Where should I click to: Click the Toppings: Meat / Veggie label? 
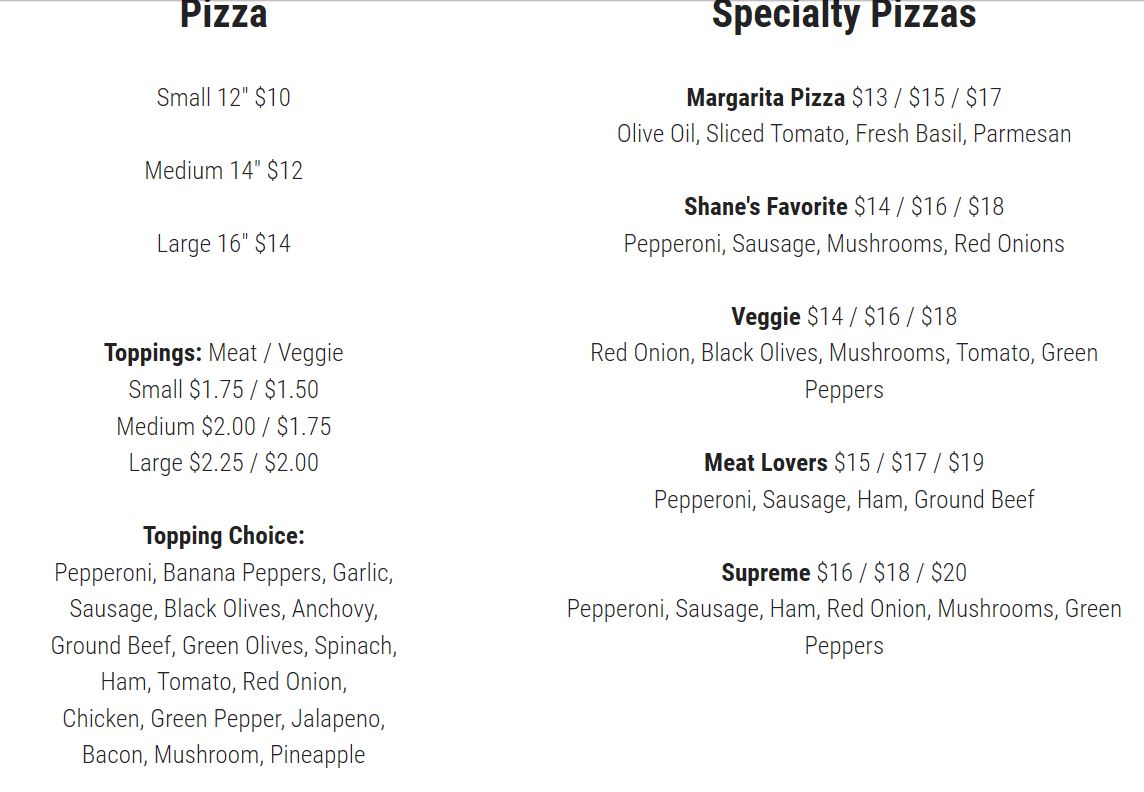tap(223, 353)
